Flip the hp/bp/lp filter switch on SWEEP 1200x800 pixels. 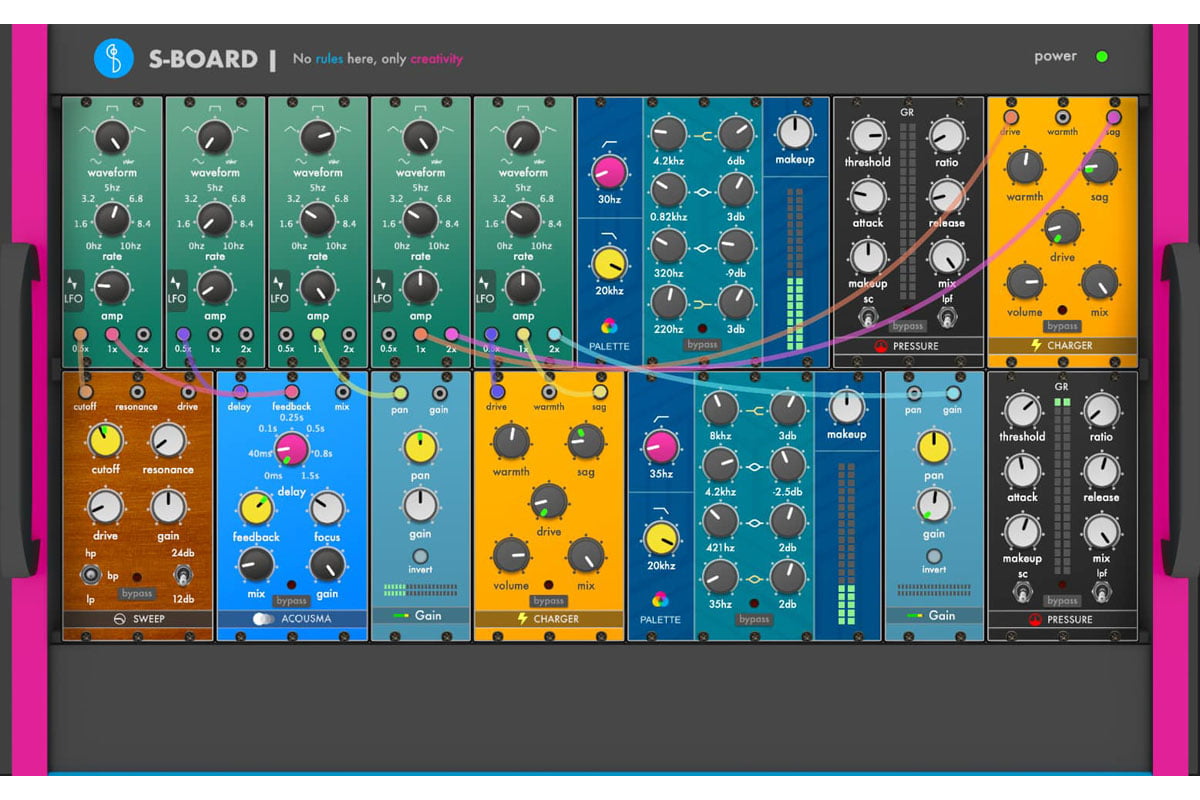[93, 575]
